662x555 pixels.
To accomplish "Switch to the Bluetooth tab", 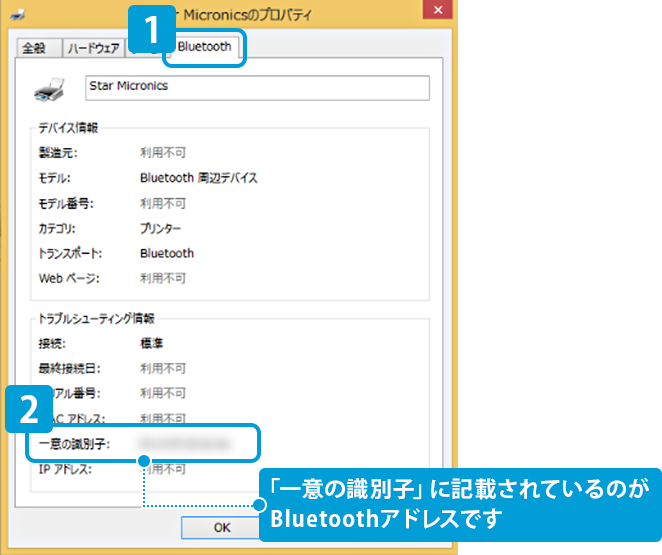I will pyautogui.click(x=204, y=47).
